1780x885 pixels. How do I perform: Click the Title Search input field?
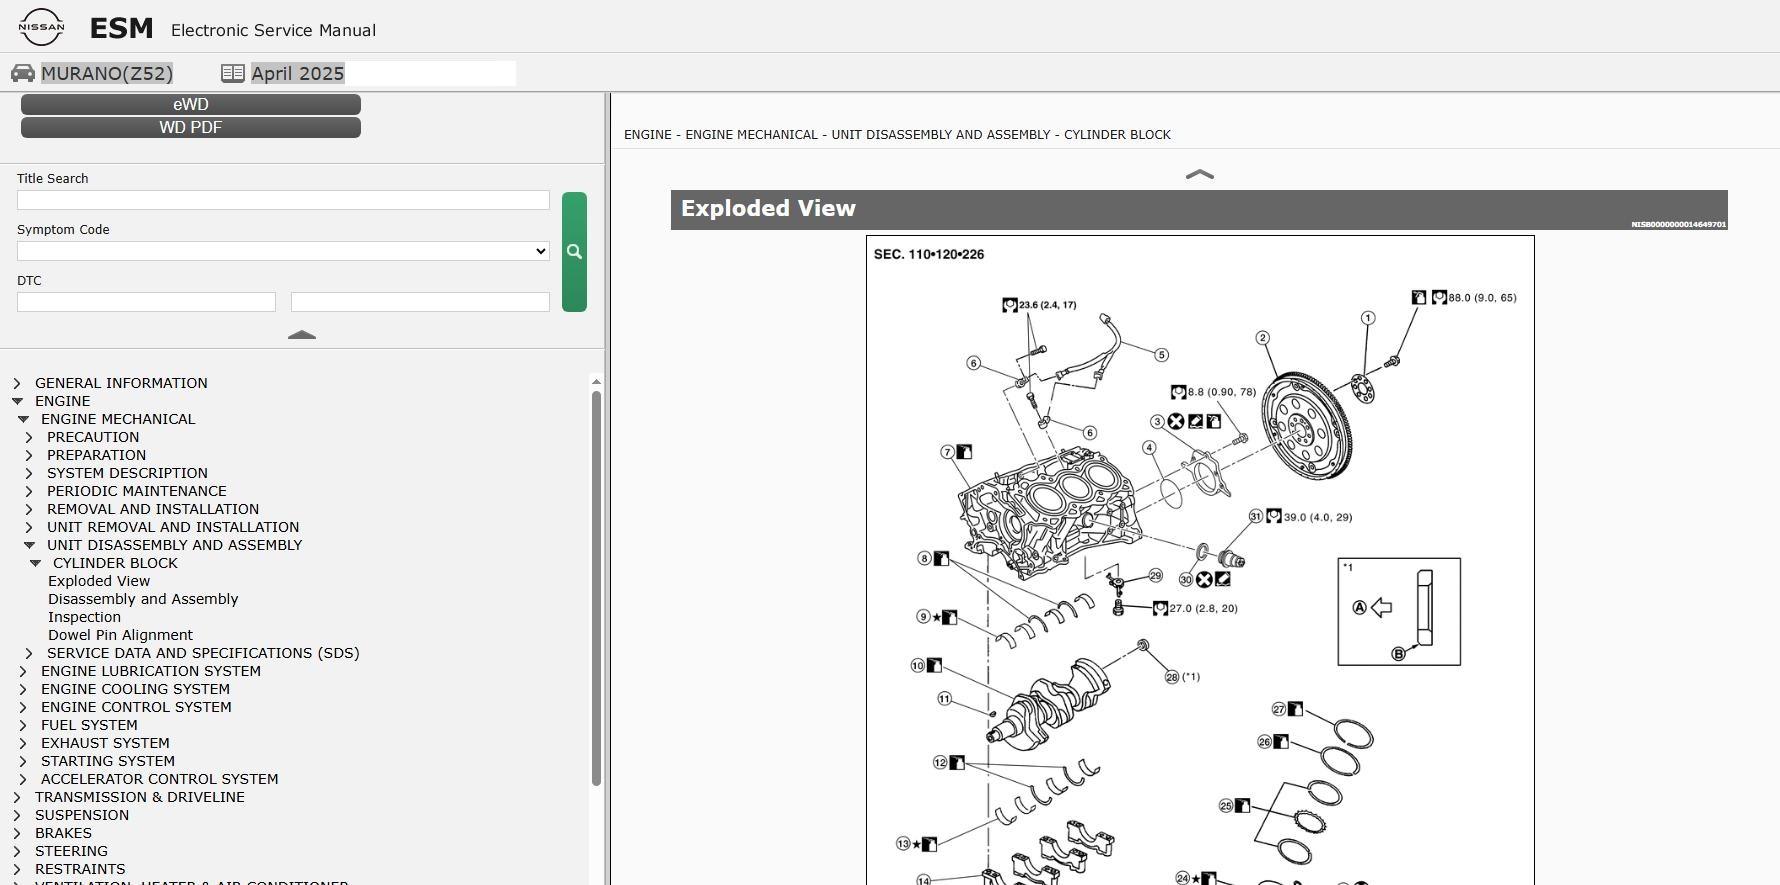tap(283, 200)
